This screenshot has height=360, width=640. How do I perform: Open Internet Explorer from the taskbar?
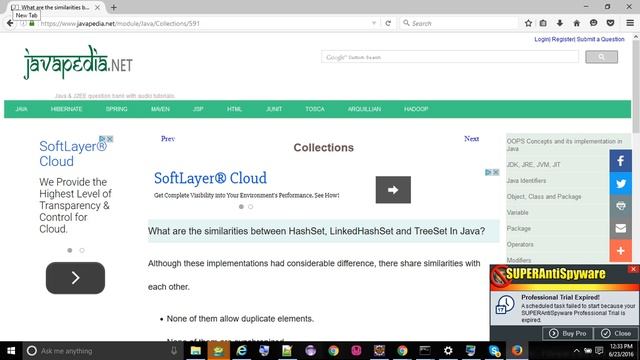click(x=241, y=351)
